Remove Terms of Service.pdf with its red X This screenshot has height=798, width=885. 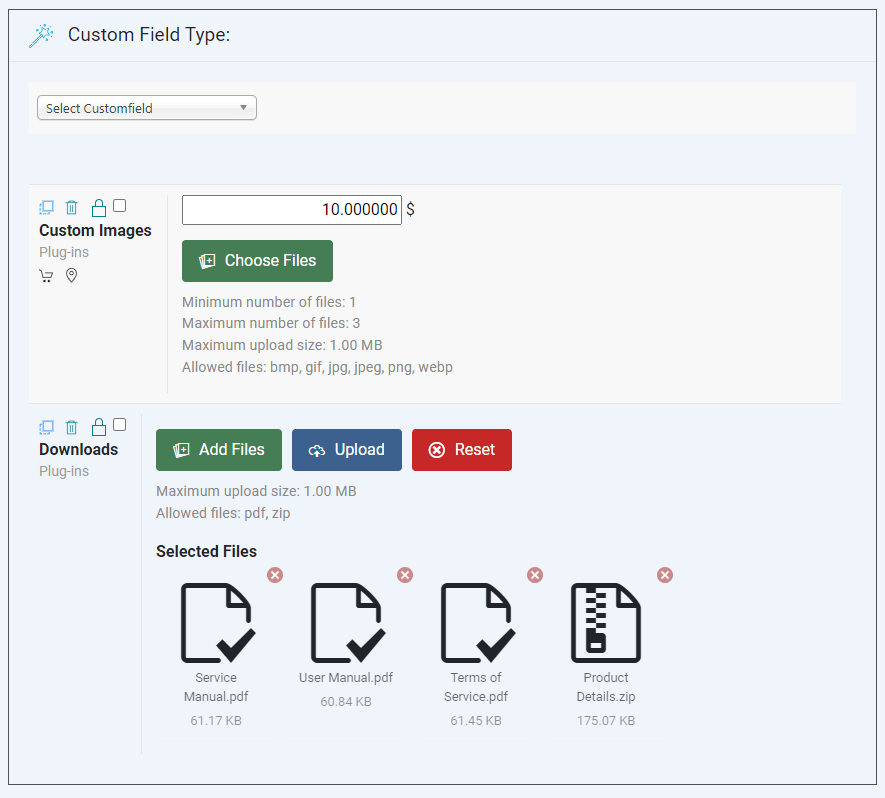point(535,575)
